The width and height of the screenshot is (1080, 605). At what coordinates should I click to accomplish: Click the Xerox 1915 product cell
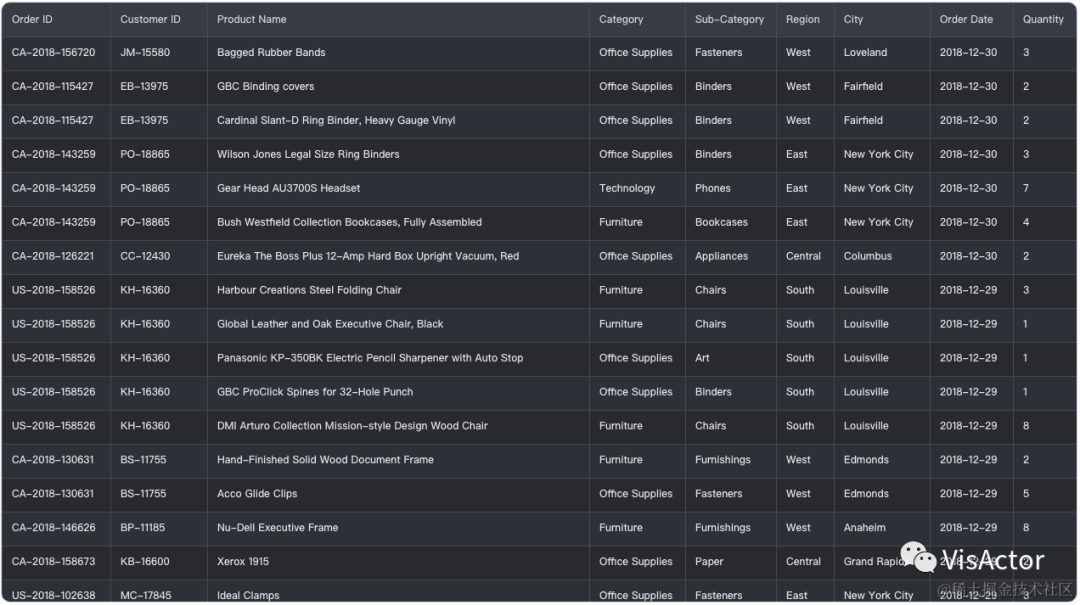(x=243, y=562)
